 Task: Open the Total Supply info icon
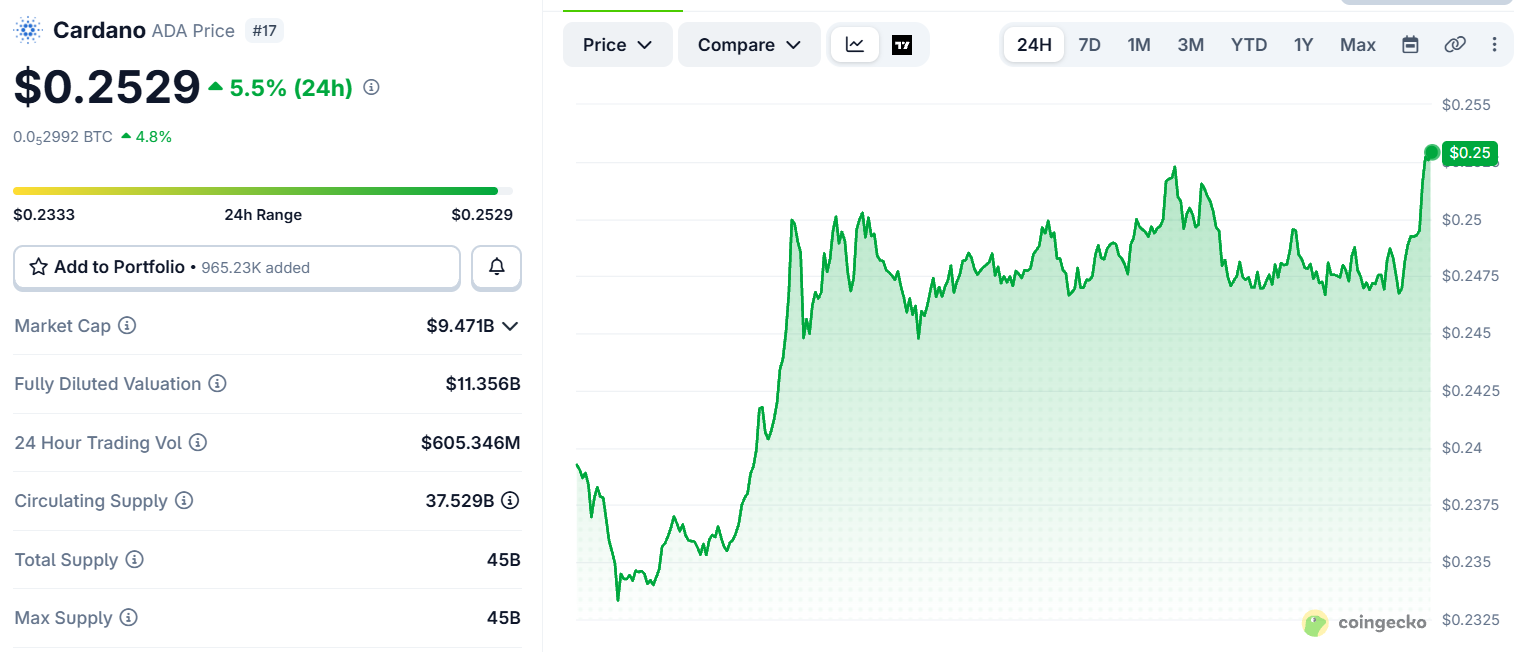click(134, 560)
